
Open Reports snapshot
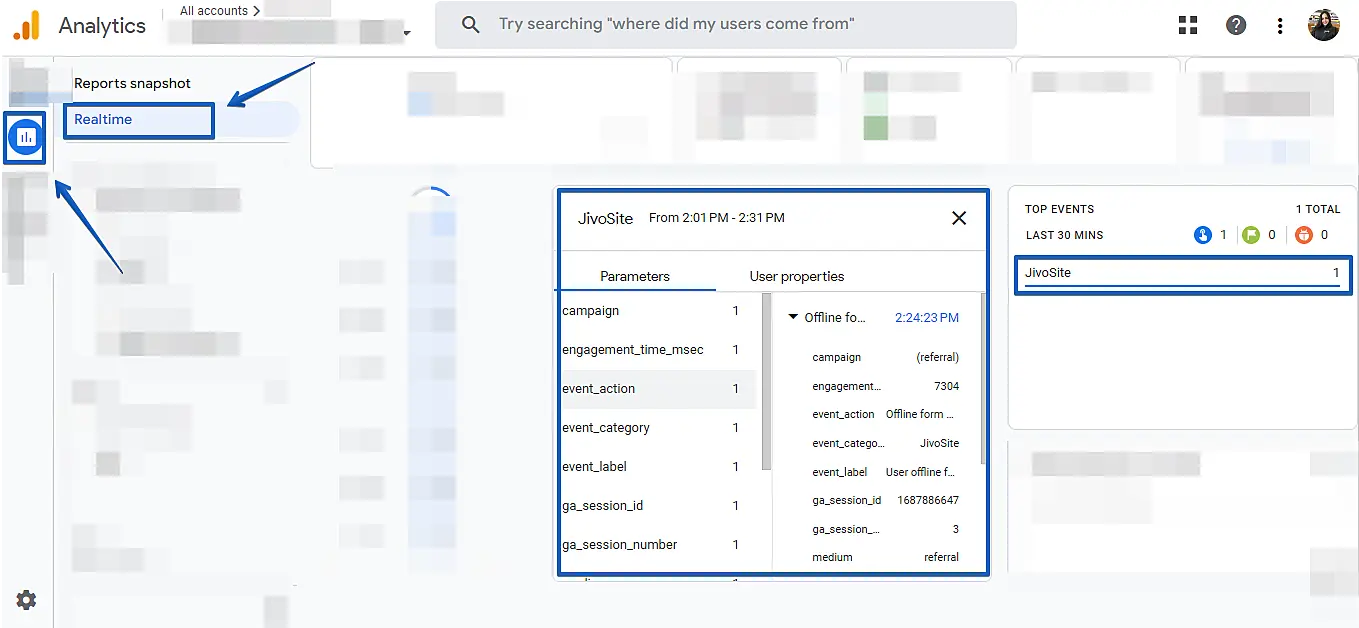tap(132, 83)
